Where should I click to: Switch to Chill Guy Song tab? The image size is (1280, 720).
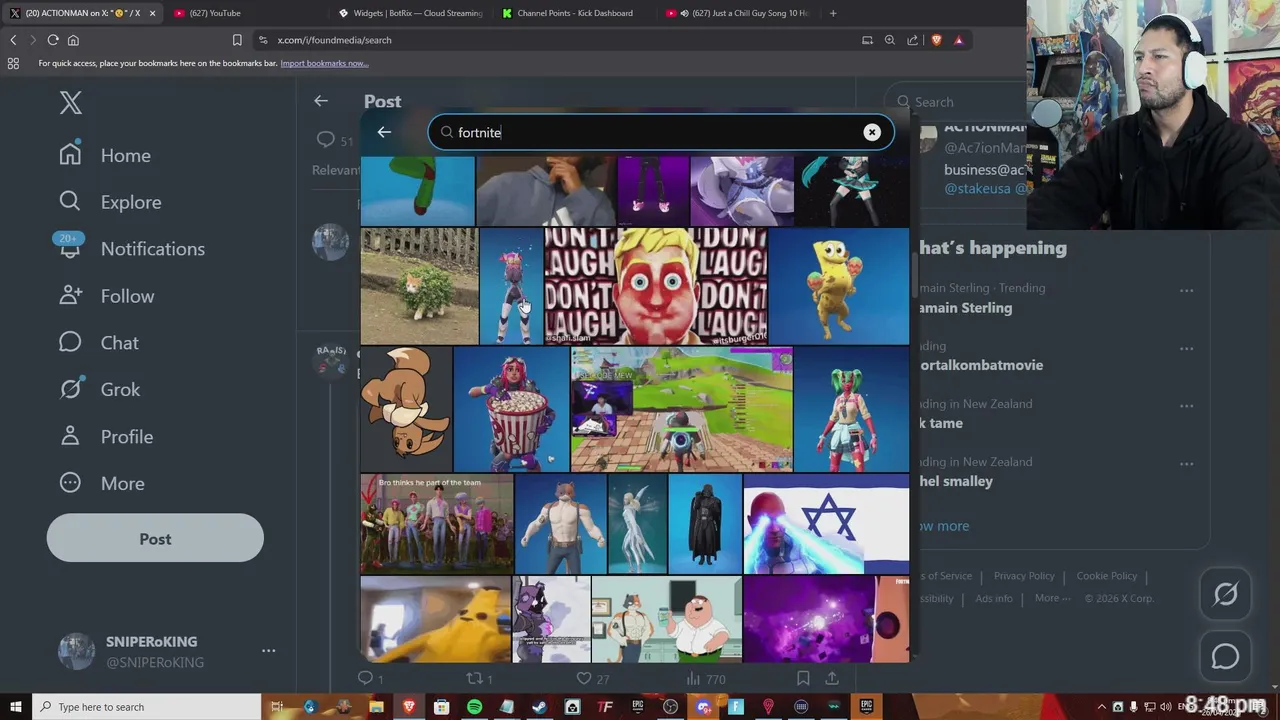(x=738, y=13)
